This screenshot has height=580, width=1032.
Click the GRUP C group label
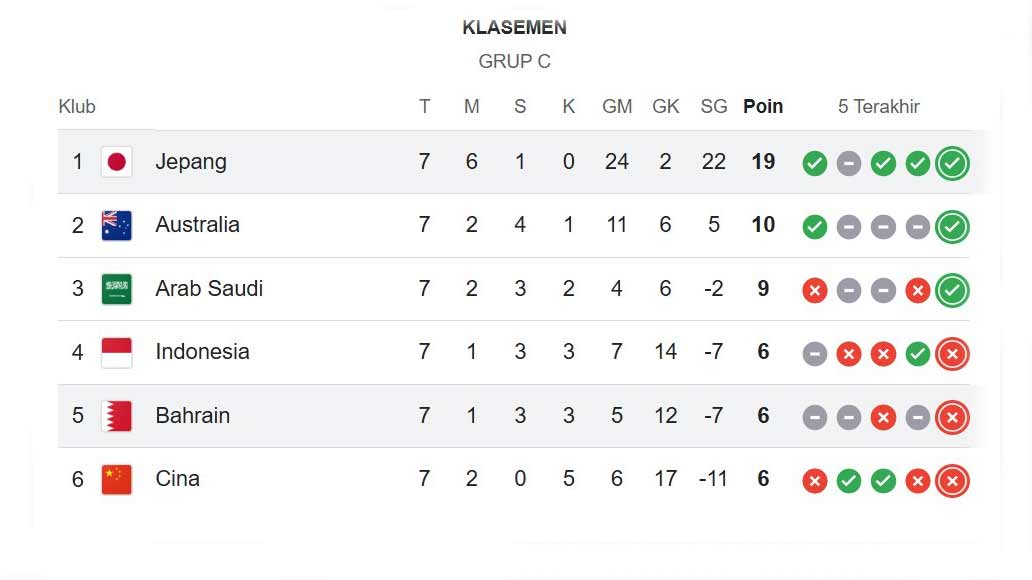[514, 61]
